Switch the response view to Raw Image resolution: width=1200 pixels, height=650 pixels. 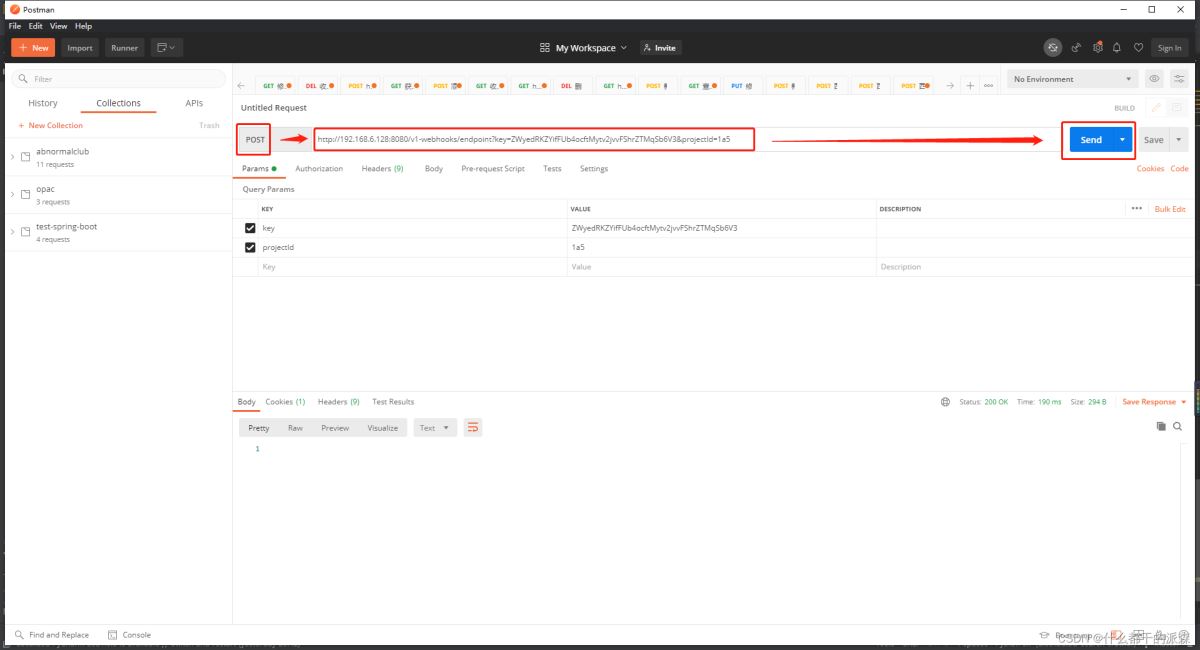pyautogui.click(x=295, y=428)
